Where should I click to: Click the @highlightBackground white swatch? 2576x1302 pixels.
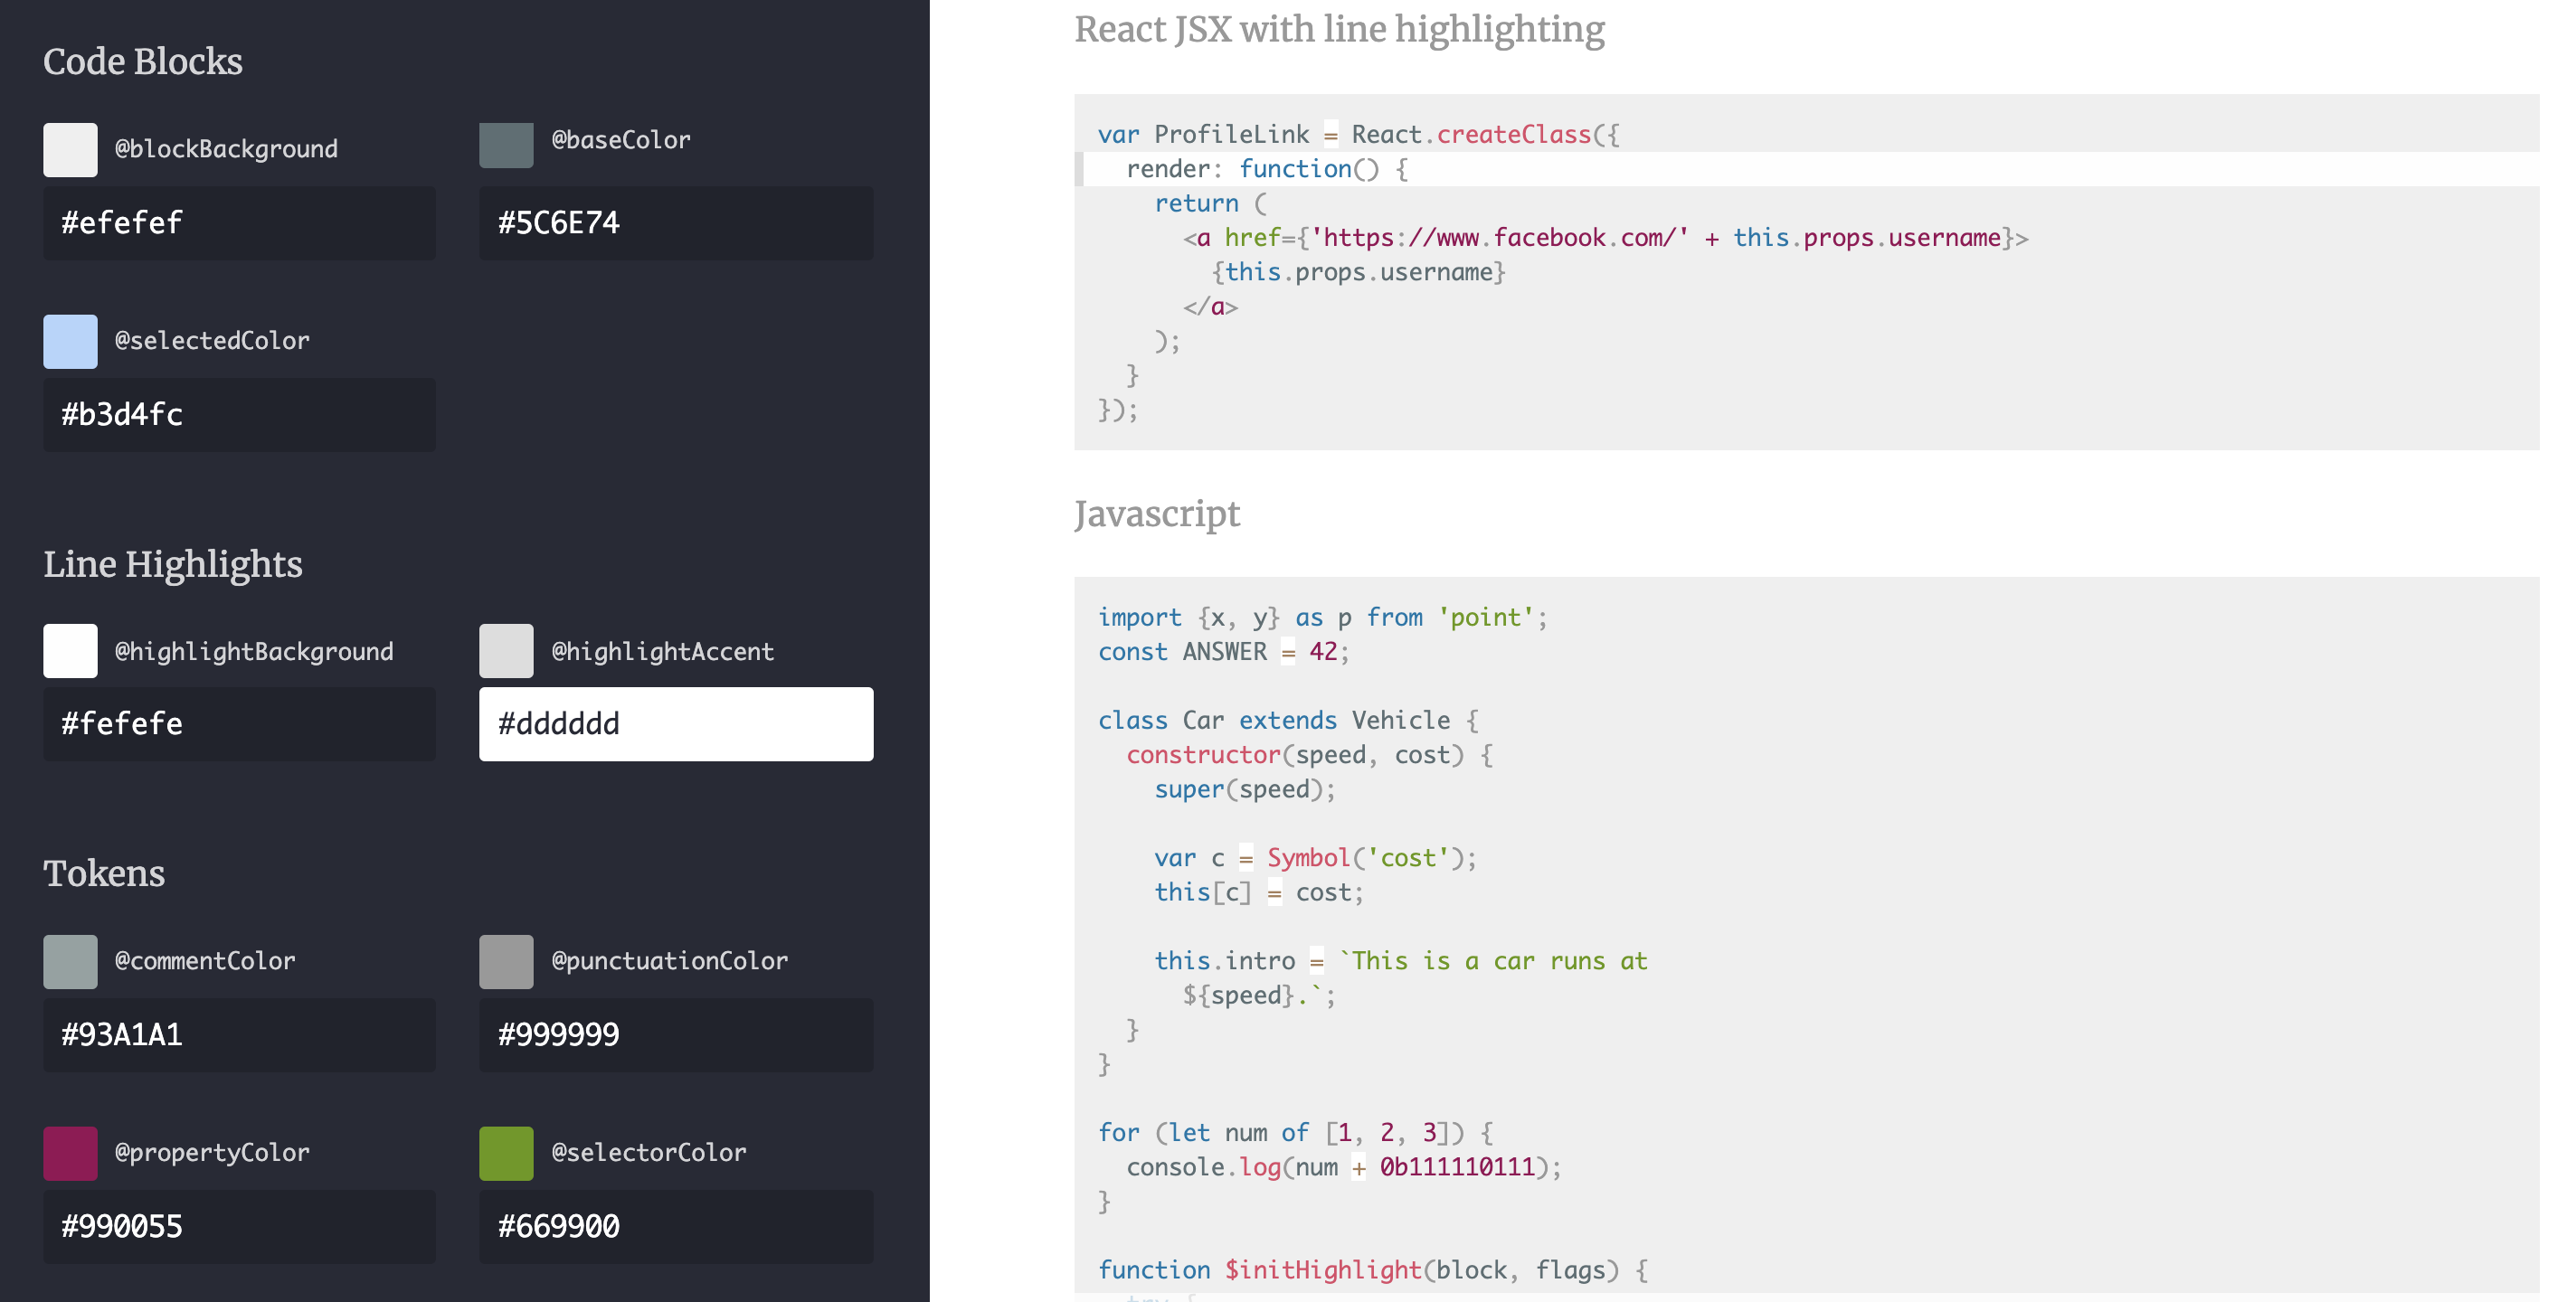pyautogui.click(x=69, y=651)
